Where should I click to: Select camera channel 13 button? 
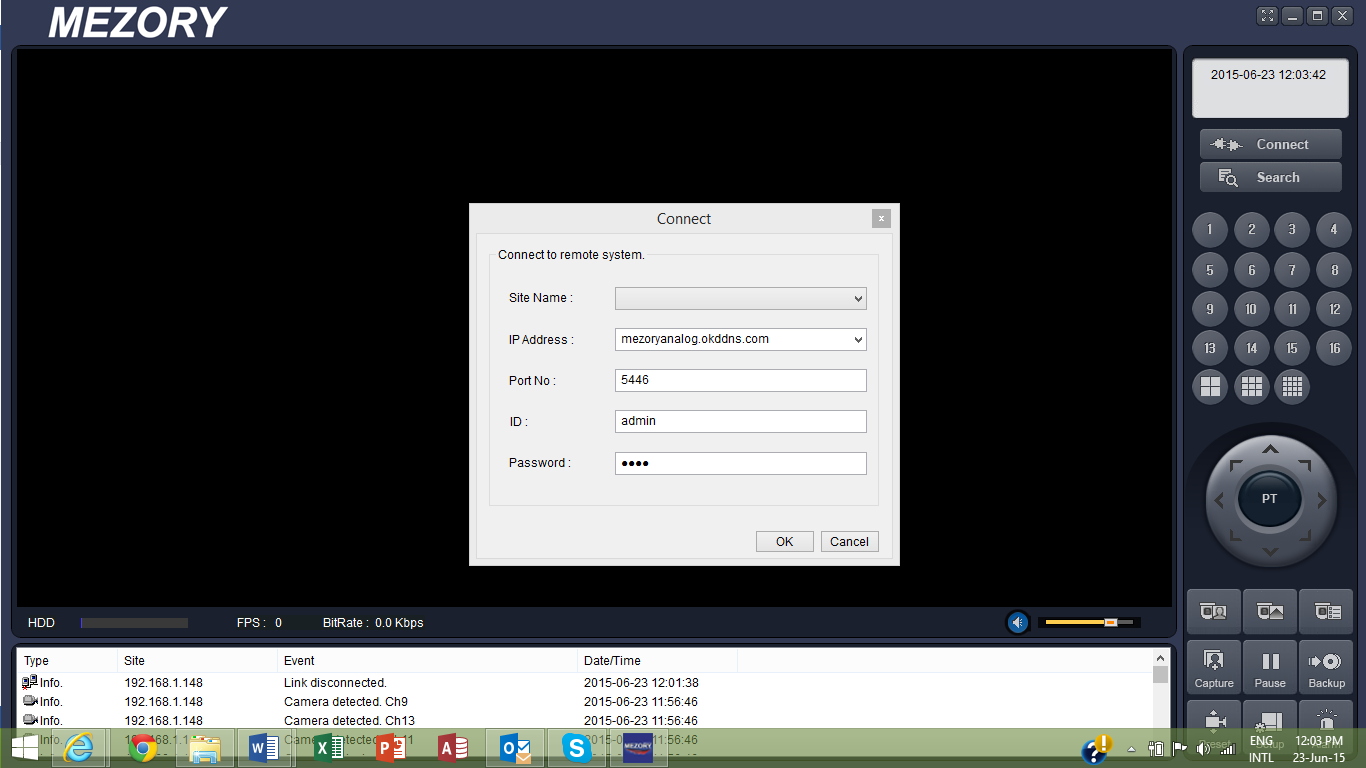pyautogui.click(x=1210, y=348)
